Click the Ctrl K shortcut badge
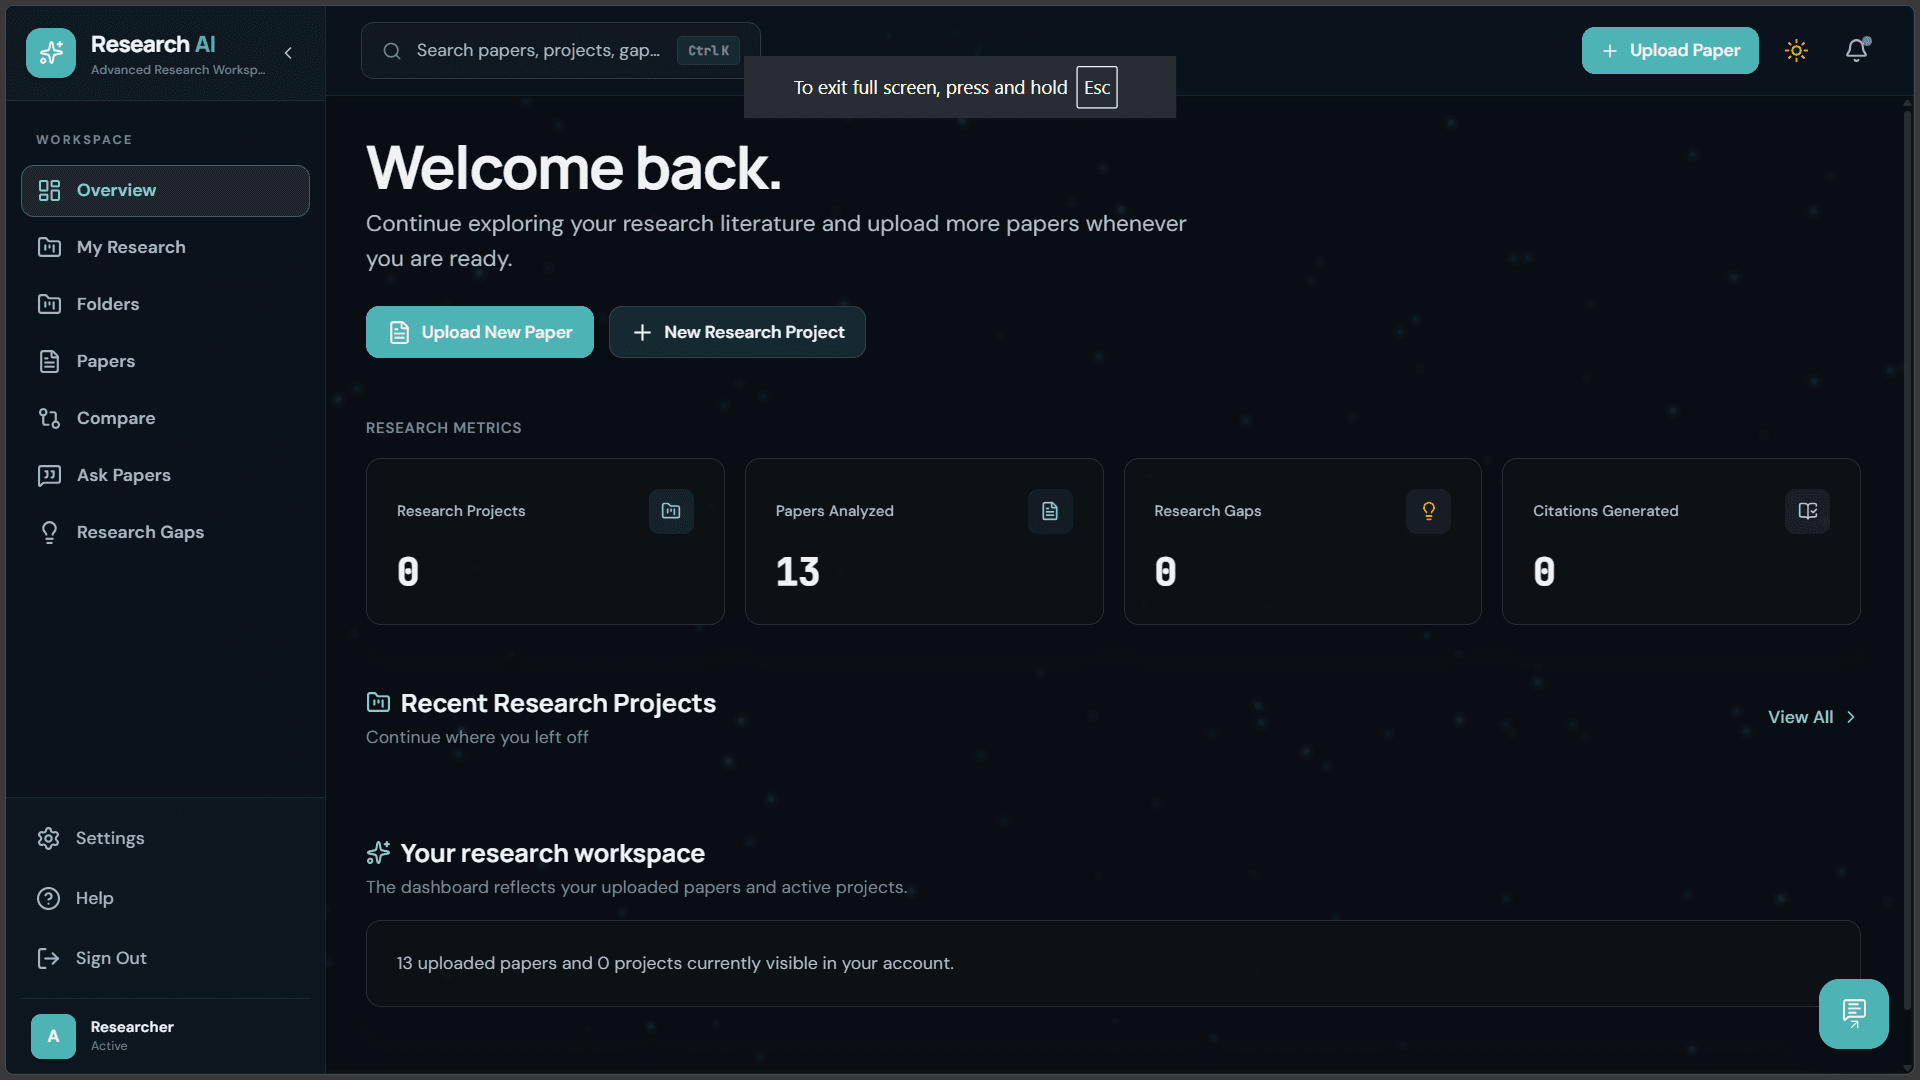1920x1080 pixels. (708, 51)
